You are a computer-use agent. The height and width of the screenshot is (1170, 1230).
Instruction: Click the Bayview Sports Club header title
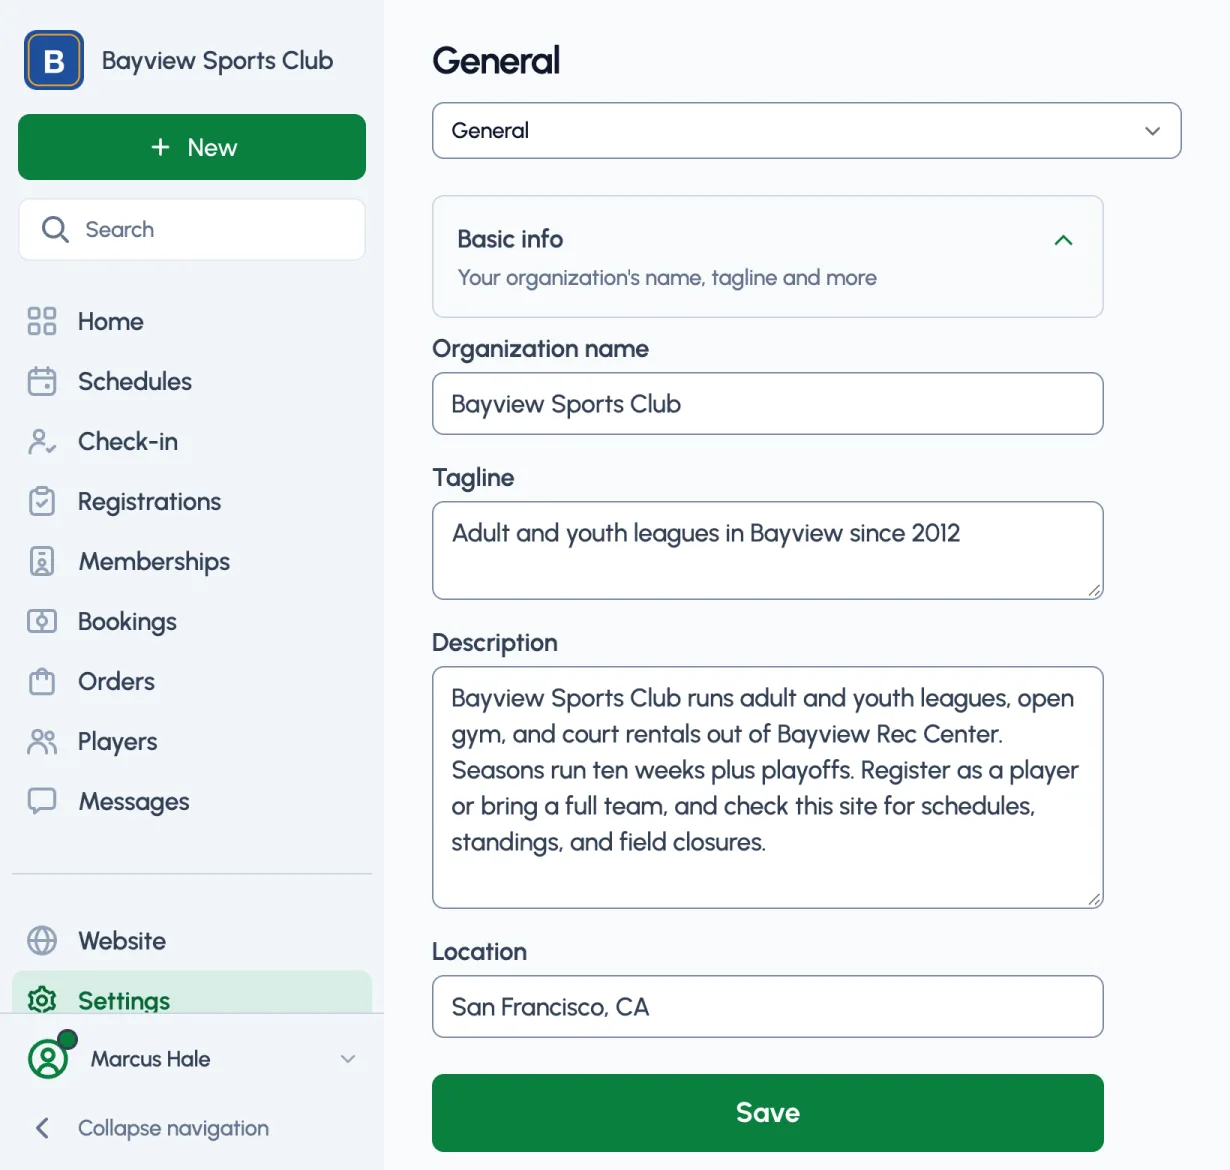tap(217, 60)
